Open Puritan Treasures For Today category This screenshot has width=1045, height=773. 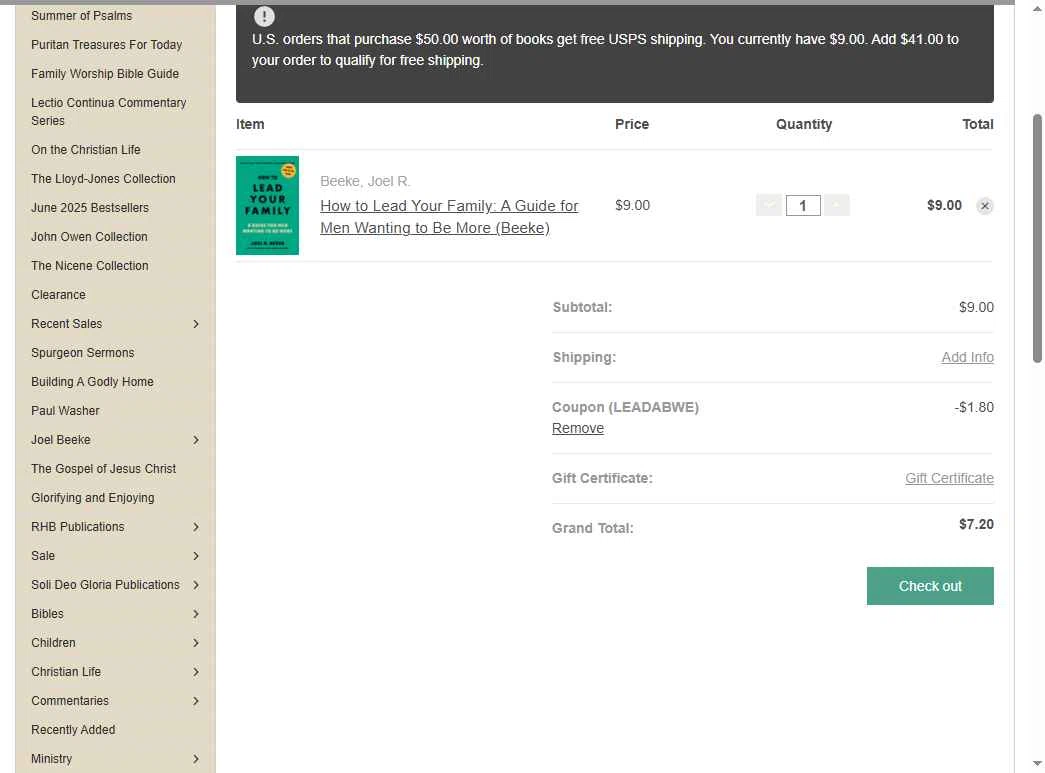[x=106, y=45]
